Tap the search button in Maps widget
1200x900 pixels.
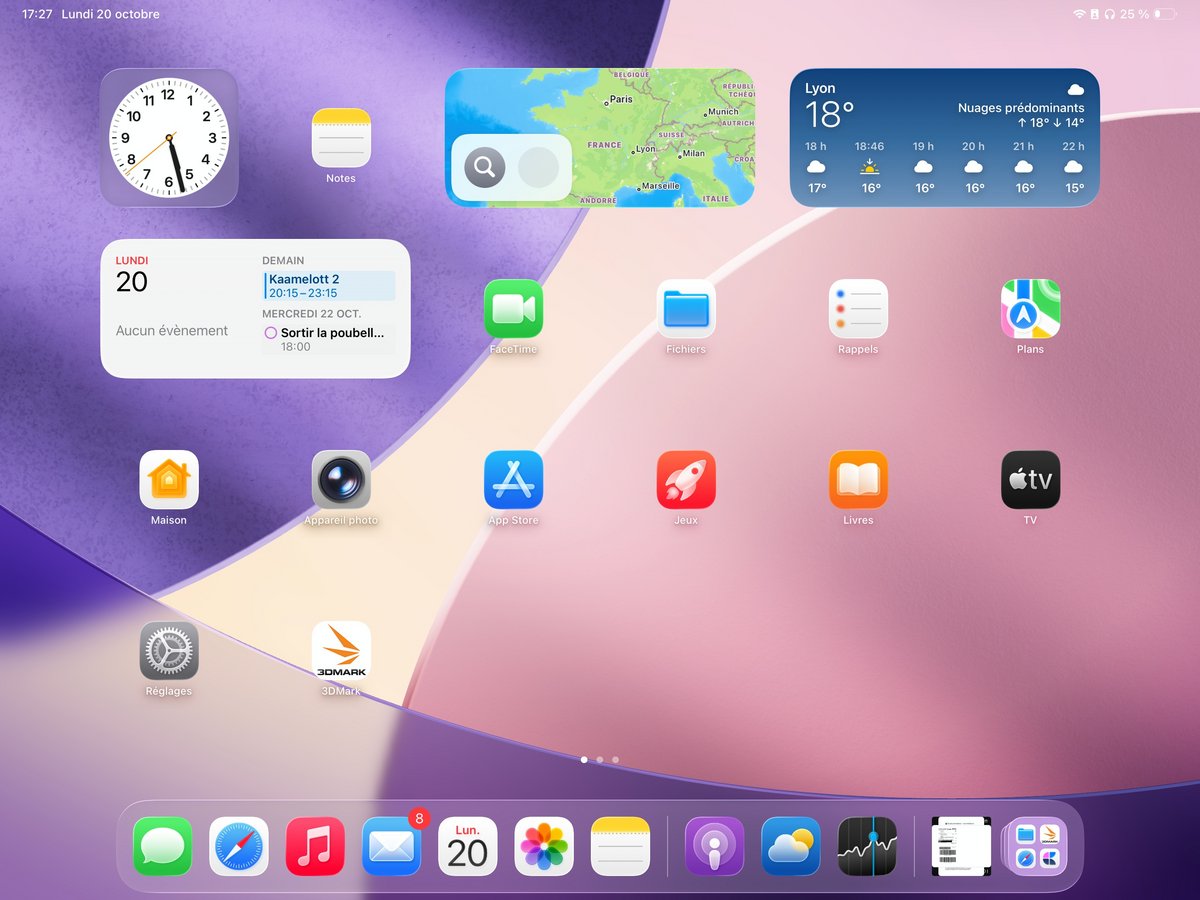(x=485, y=167)
